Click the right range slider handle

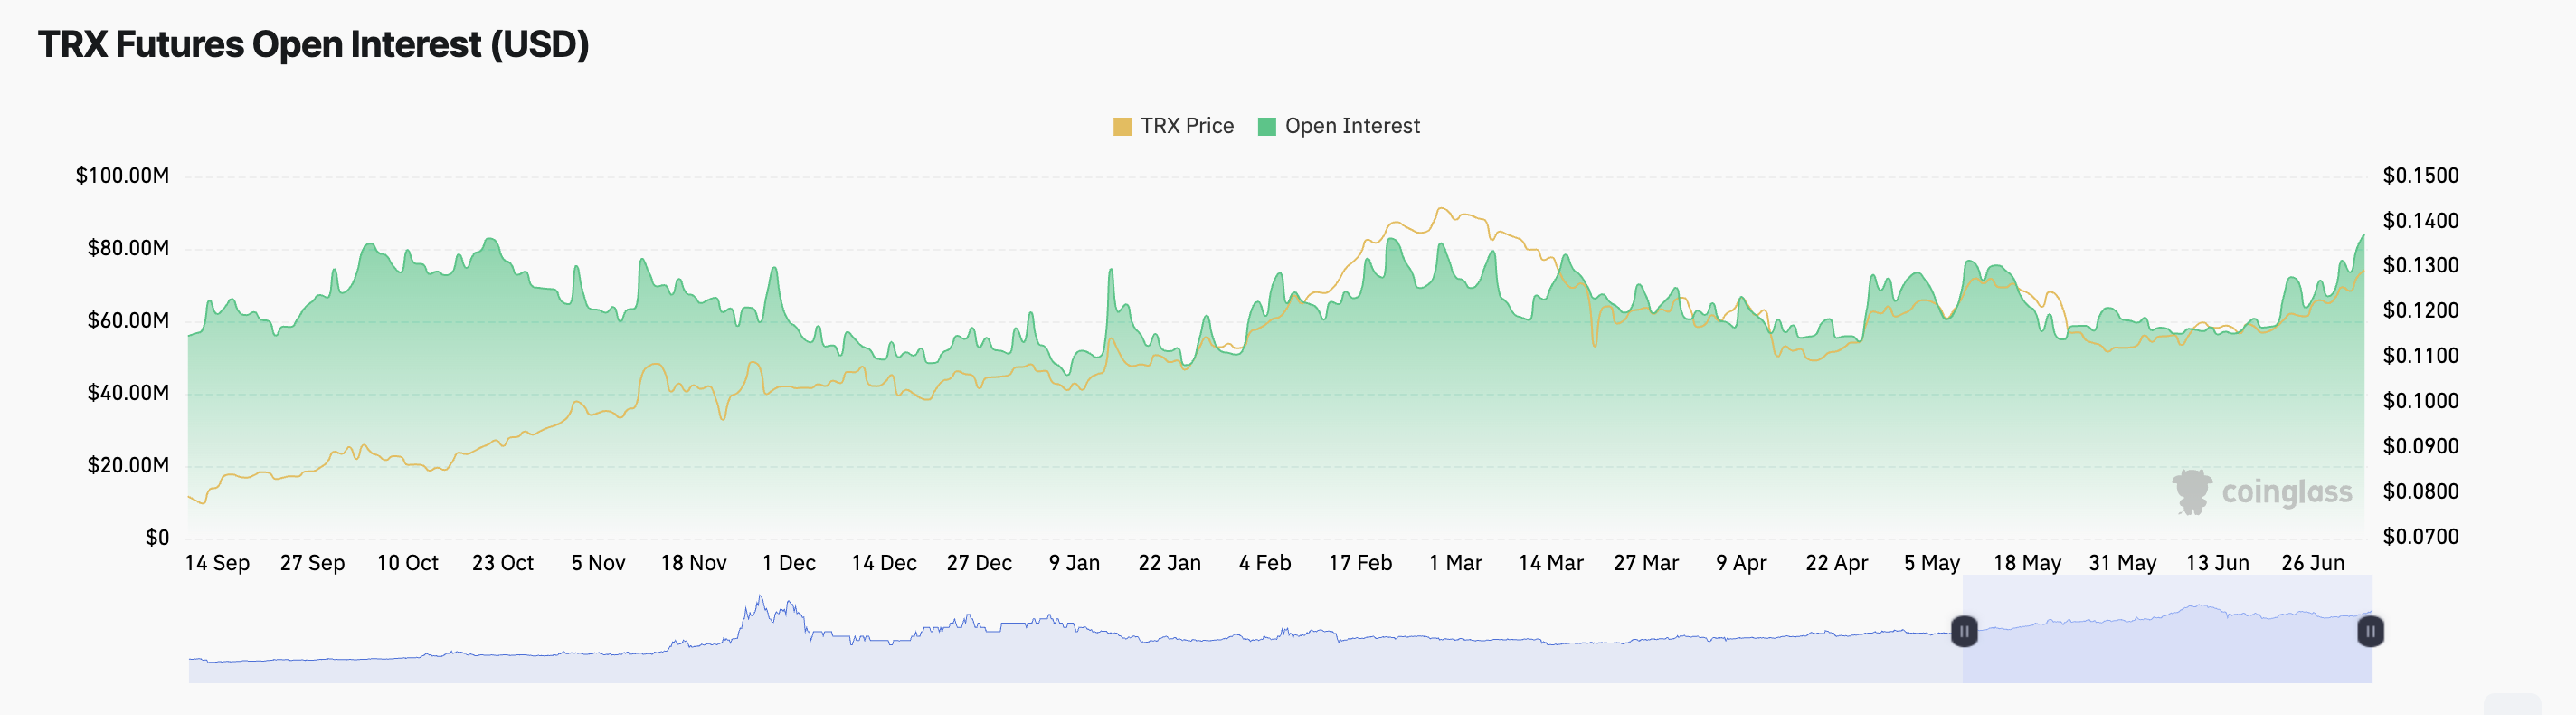coord(2370,631)
